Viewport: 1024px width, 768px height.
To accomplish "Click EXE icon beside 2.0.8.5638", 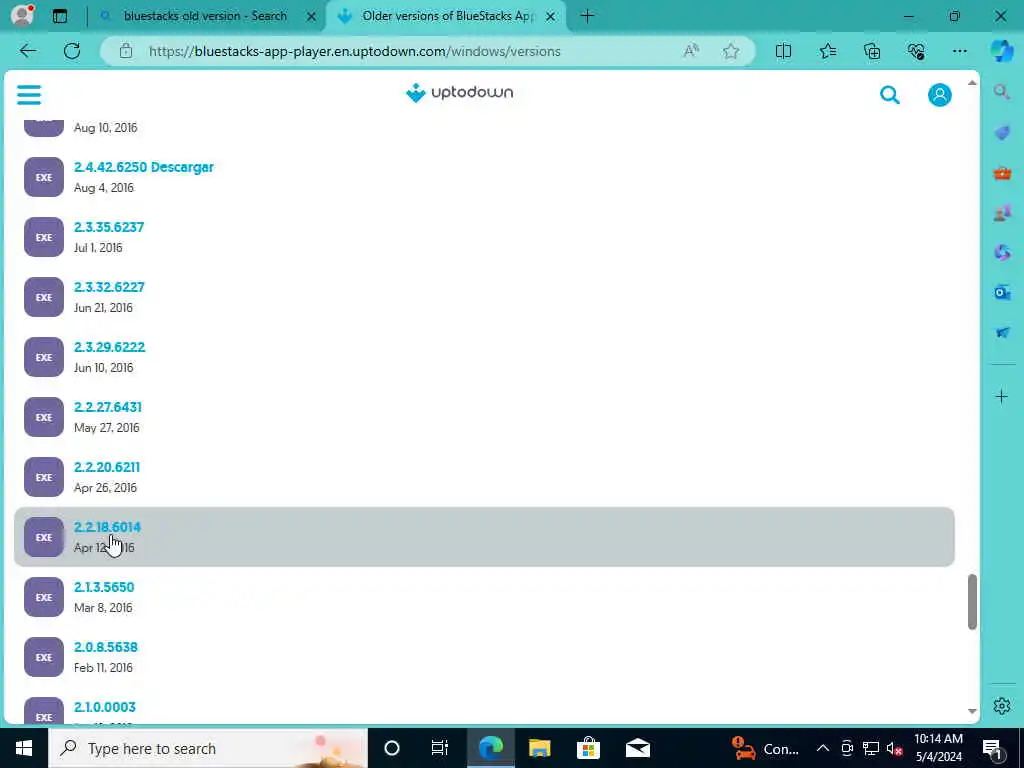I will [x=44, y=658].
